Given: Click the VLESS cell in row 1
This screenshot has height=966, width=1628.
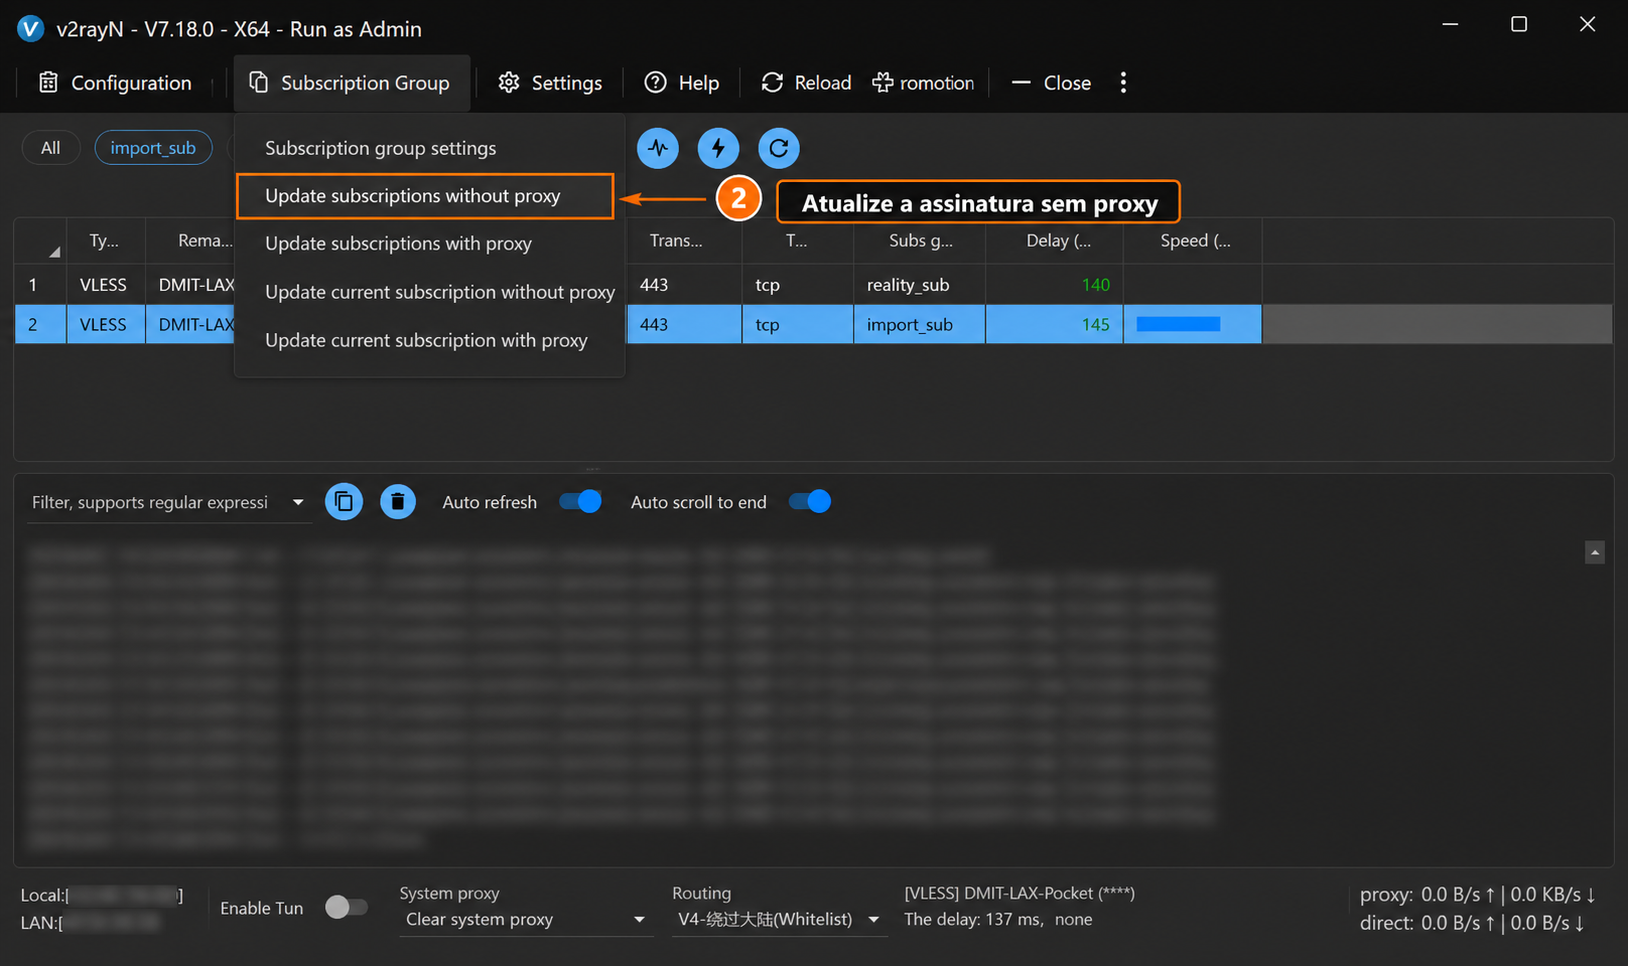Looking at the screenshot, I should 103,285.
